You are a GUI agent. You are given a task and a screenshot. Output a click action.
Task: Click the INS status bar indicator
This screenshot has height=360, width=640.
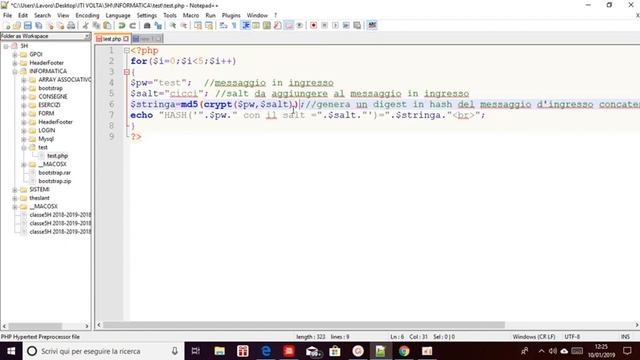tap(625, 337)
